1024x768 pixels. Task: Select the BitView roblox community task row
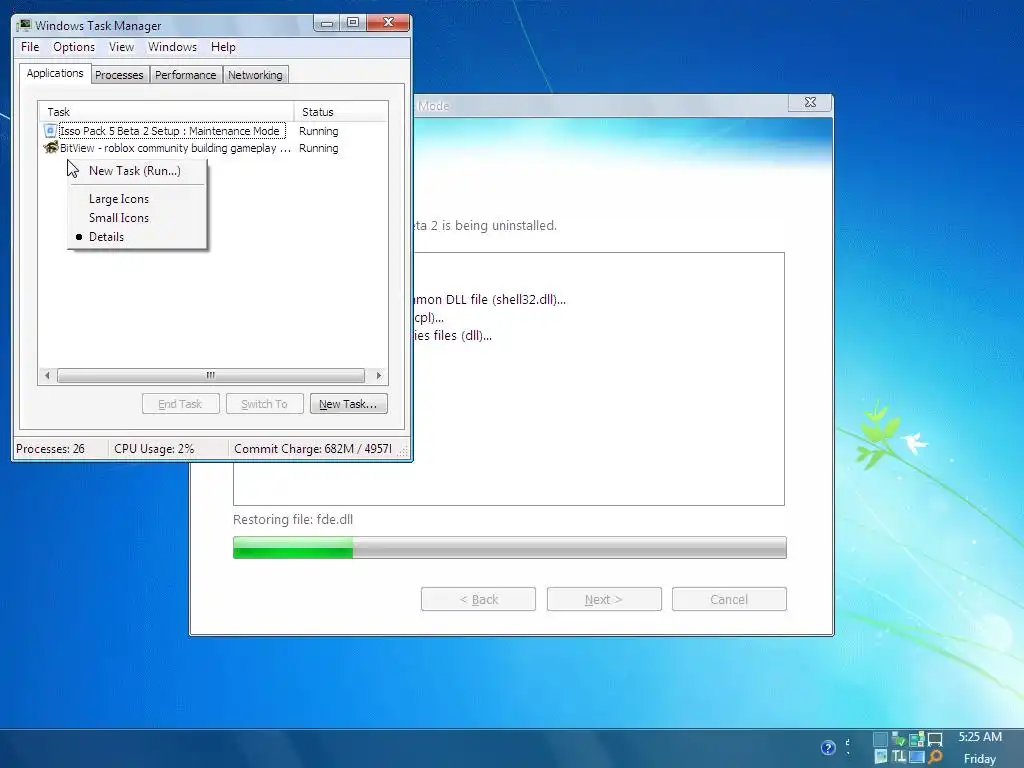coord(175,148)
